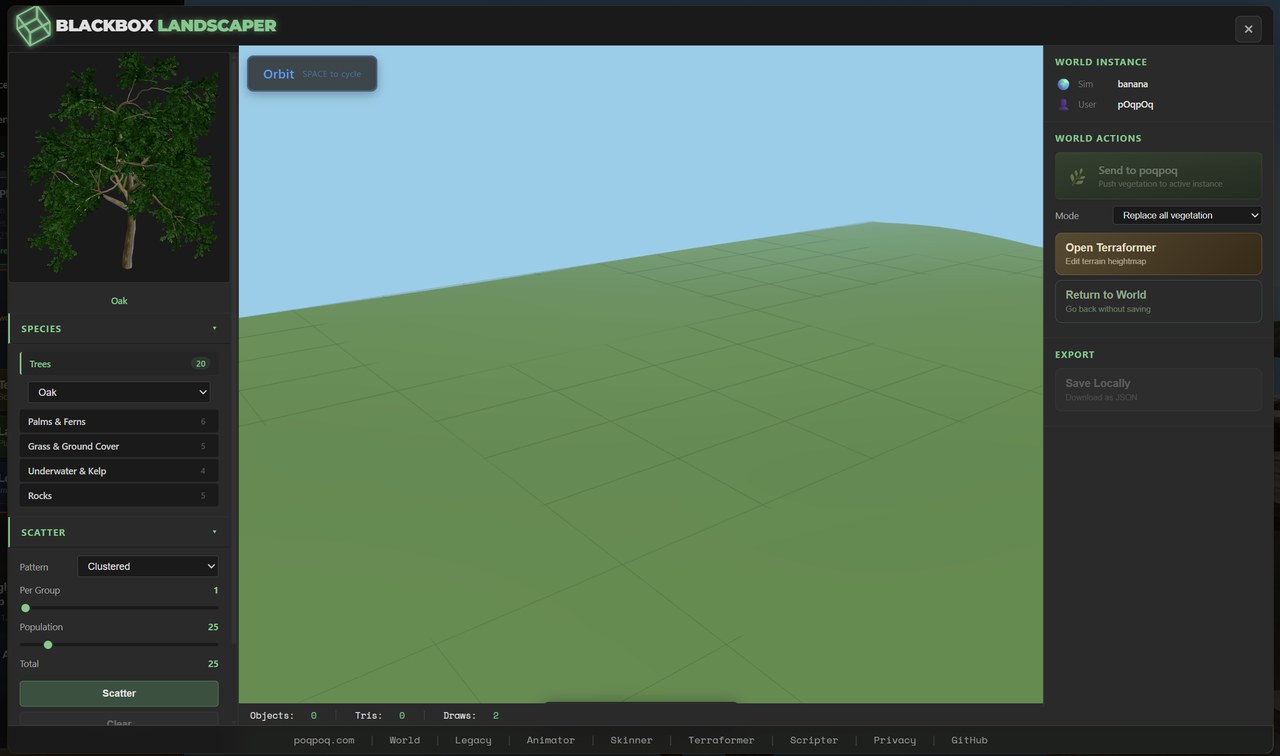Select the Underwater & Kelp category

(x=119, y=471)
